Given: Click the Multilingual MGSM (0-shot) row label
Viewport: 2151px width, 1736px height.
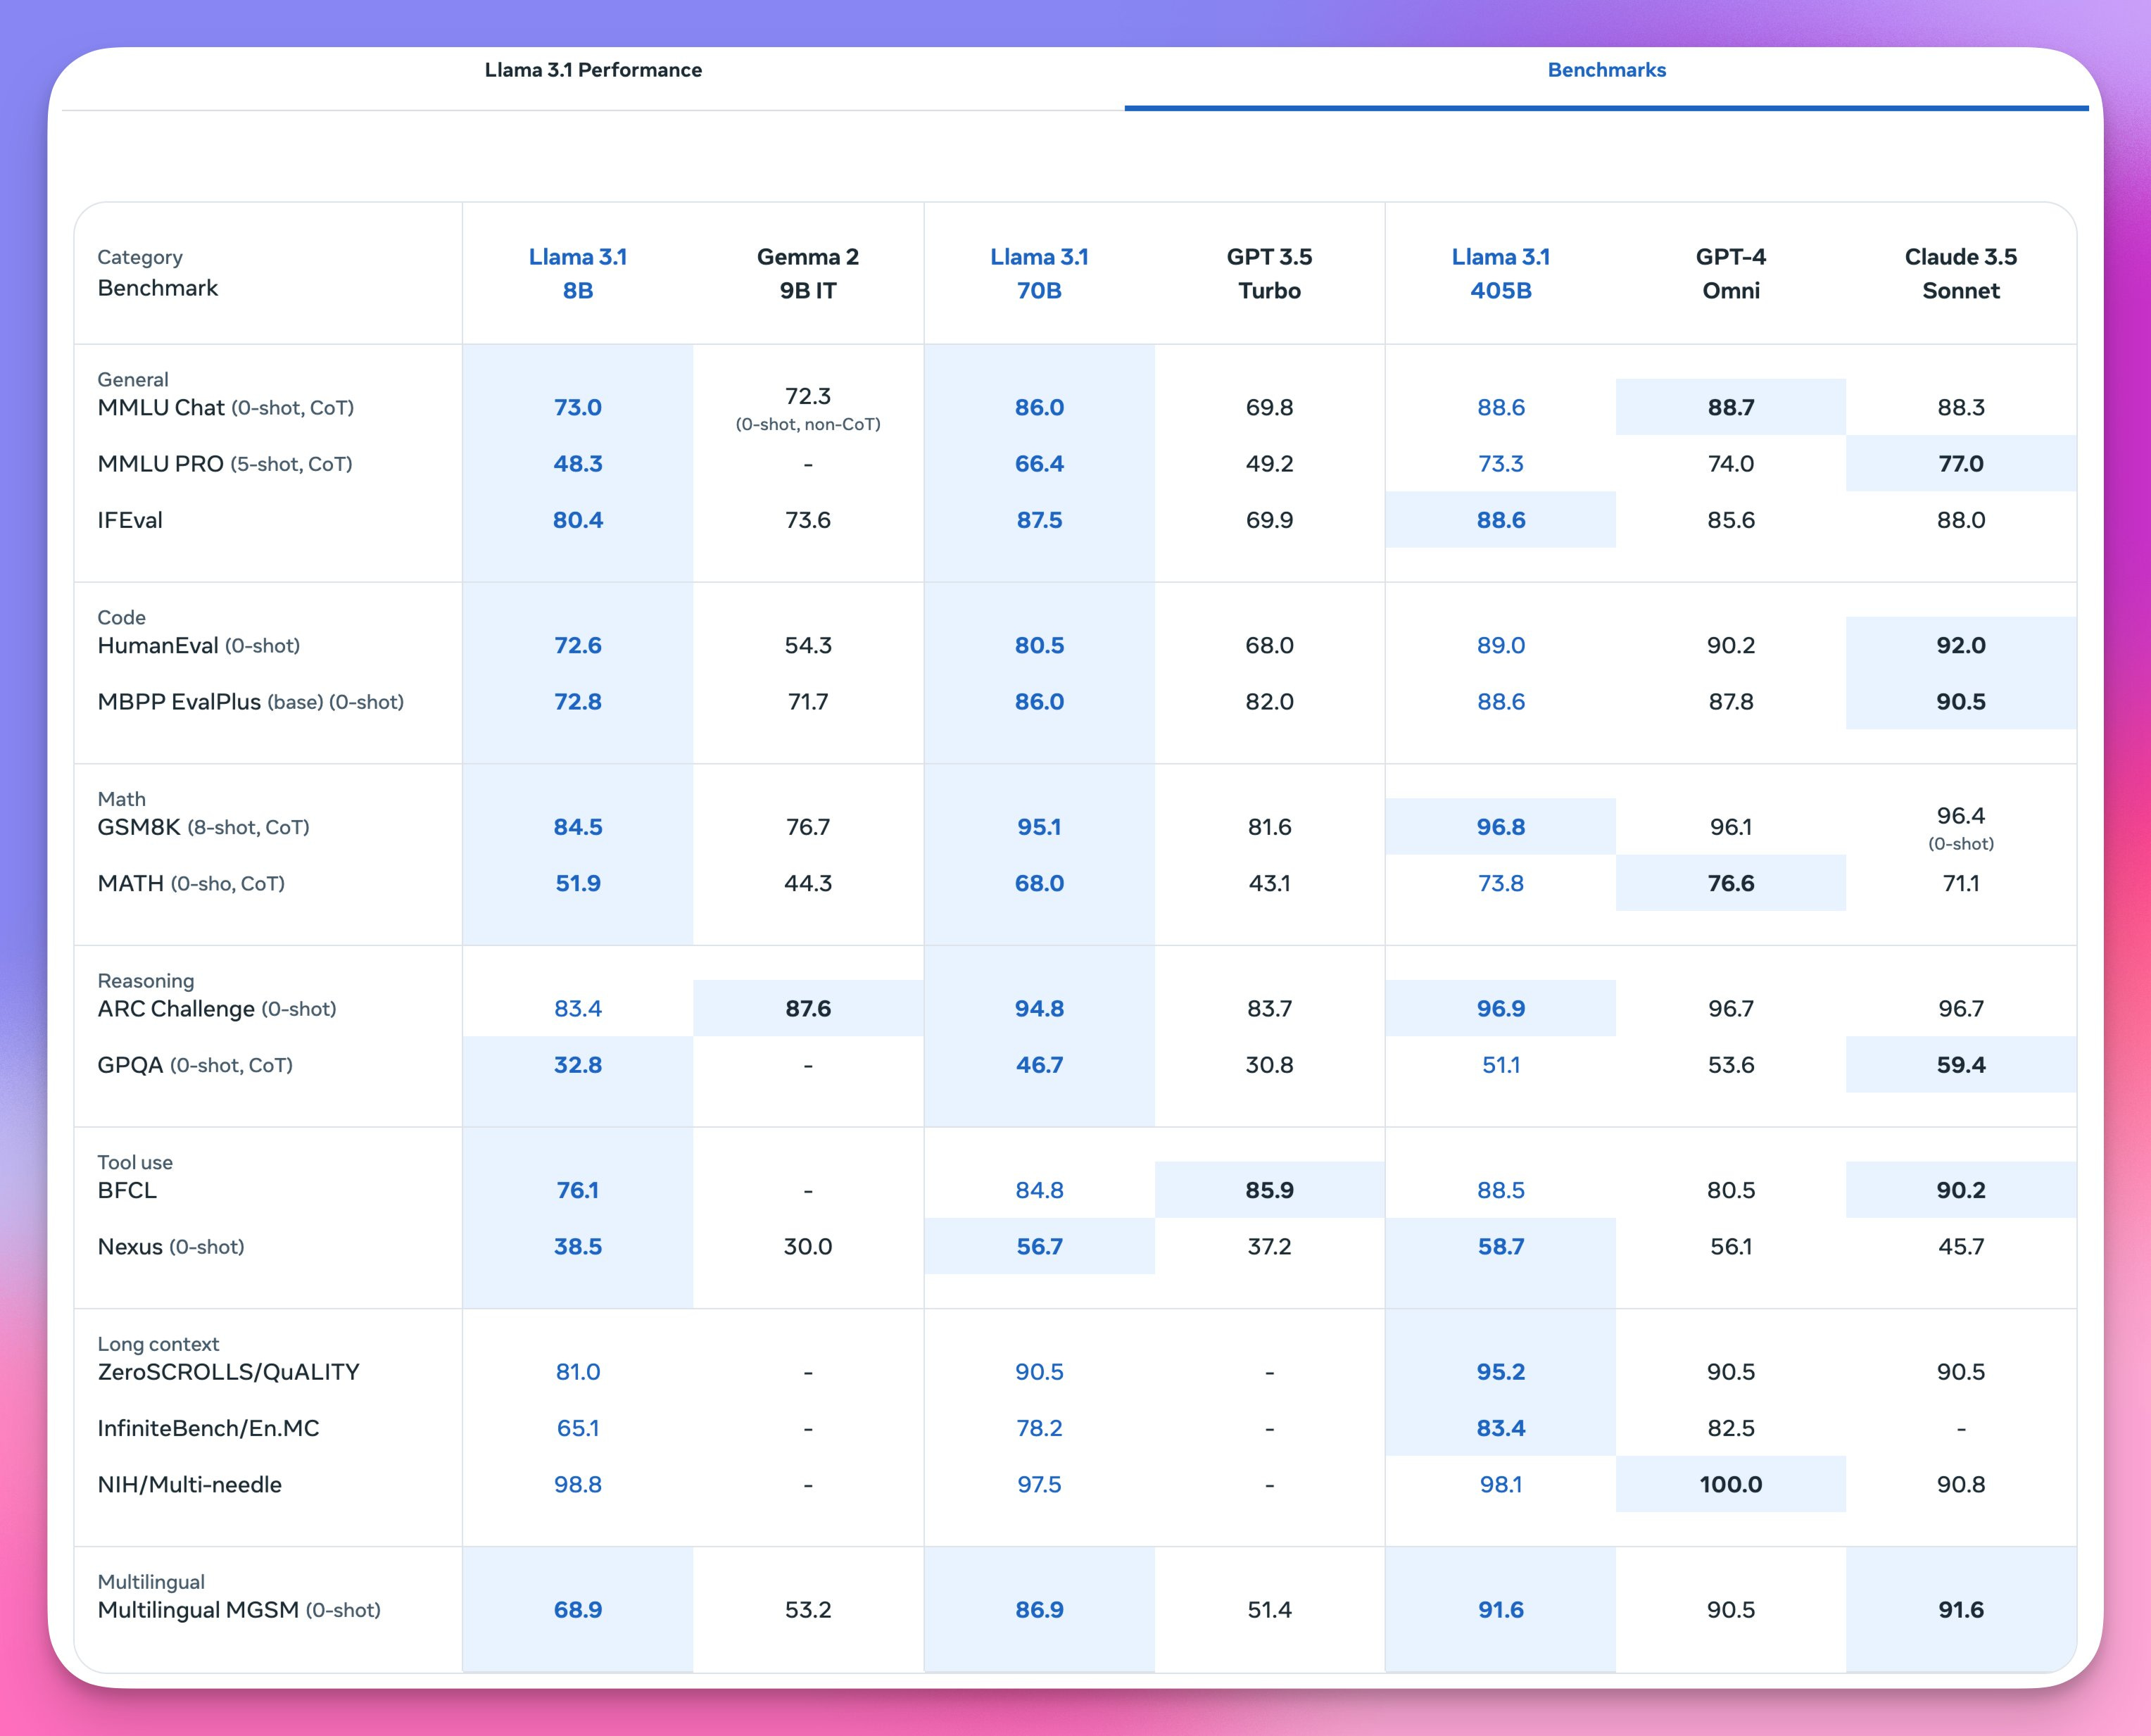Looking at the screenshot, I should pyautogui.click(x=239, y=1610).
